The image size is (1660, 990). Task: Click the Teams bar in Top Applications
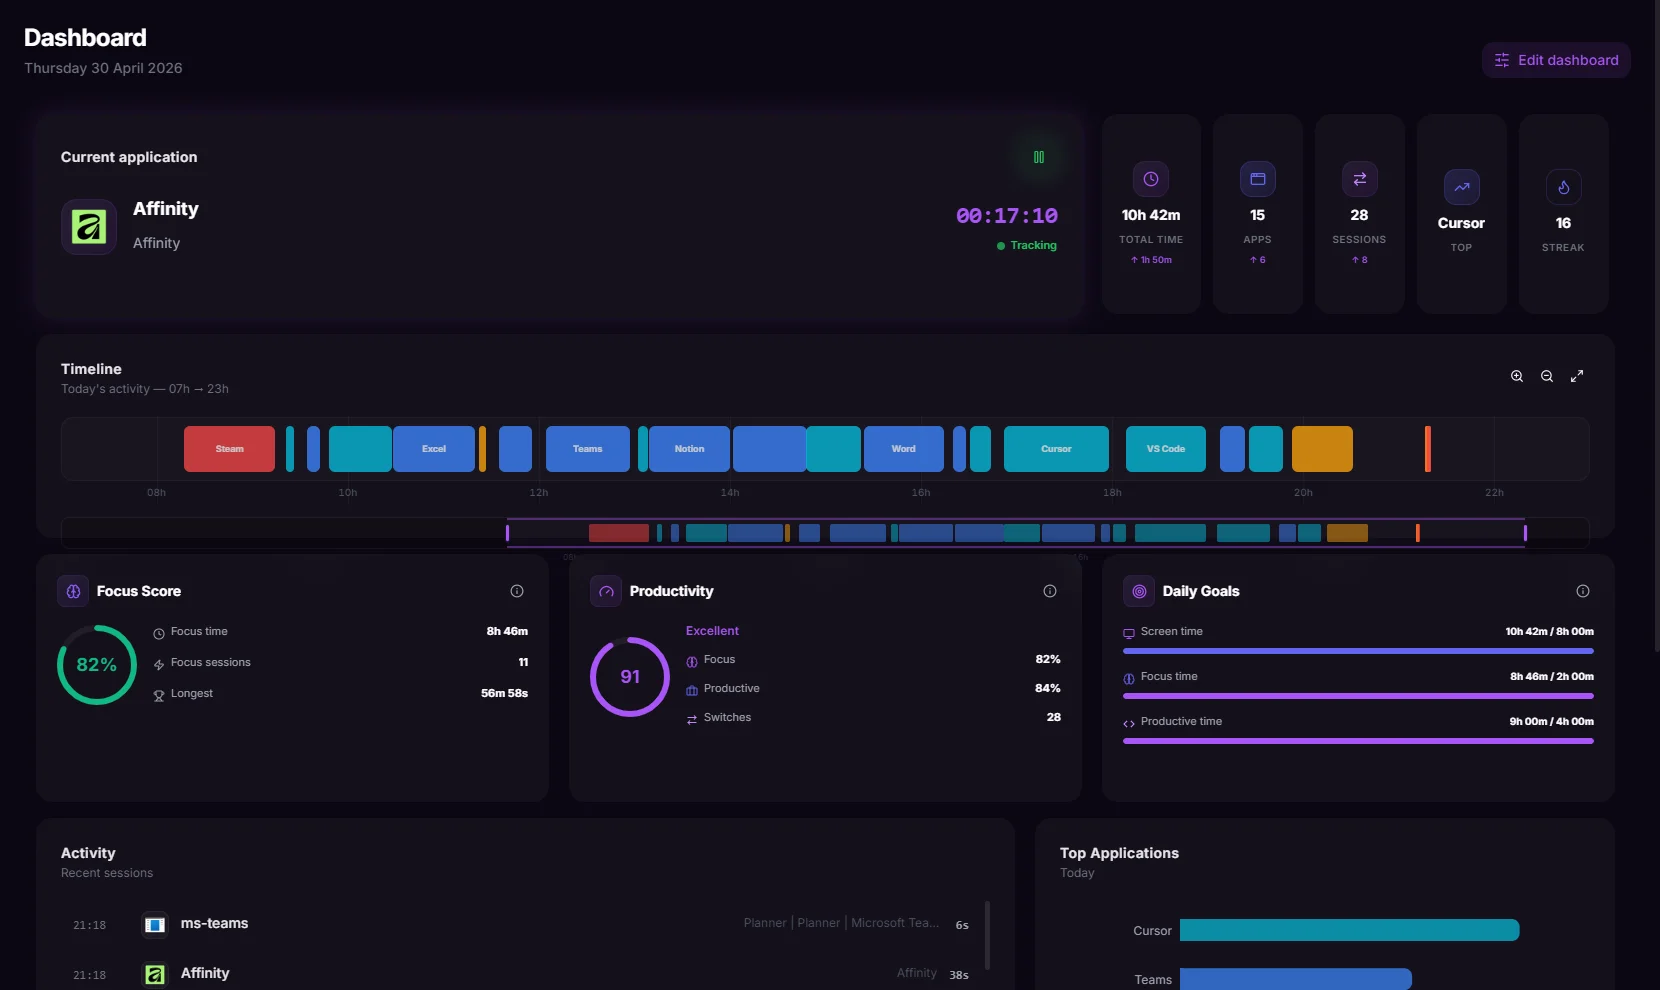(1296, 979)
